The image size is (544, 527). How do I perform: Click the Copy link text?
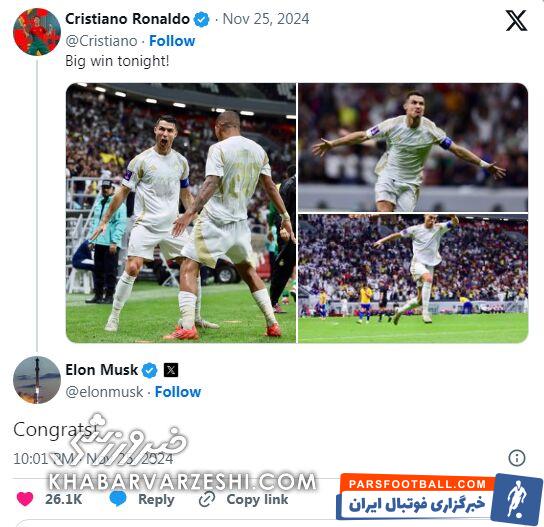click(x=257, y=500)
